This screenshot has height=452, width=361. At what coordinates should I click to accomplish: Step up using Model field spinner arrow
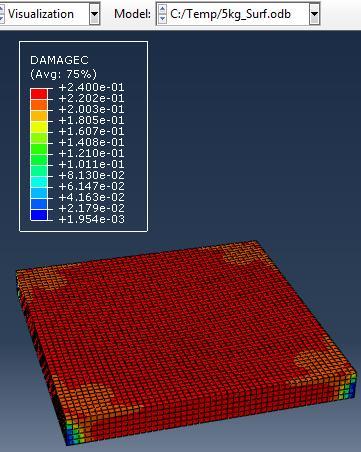point(162,9)
